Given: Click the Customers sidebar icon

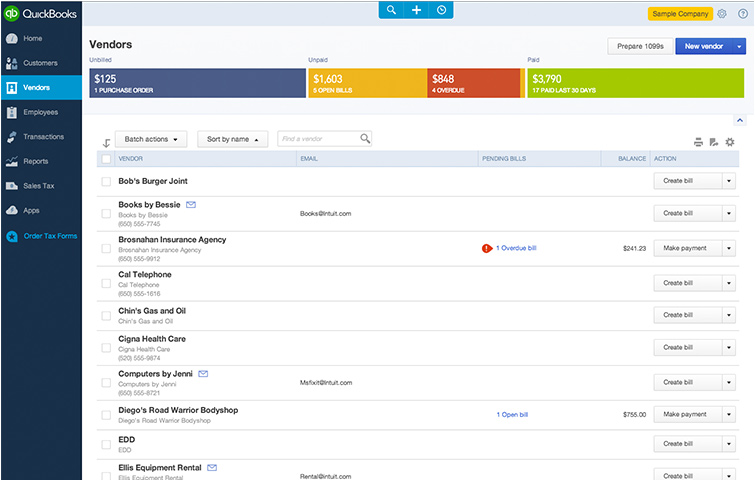Looking at the screenshot, I should 12,63.
